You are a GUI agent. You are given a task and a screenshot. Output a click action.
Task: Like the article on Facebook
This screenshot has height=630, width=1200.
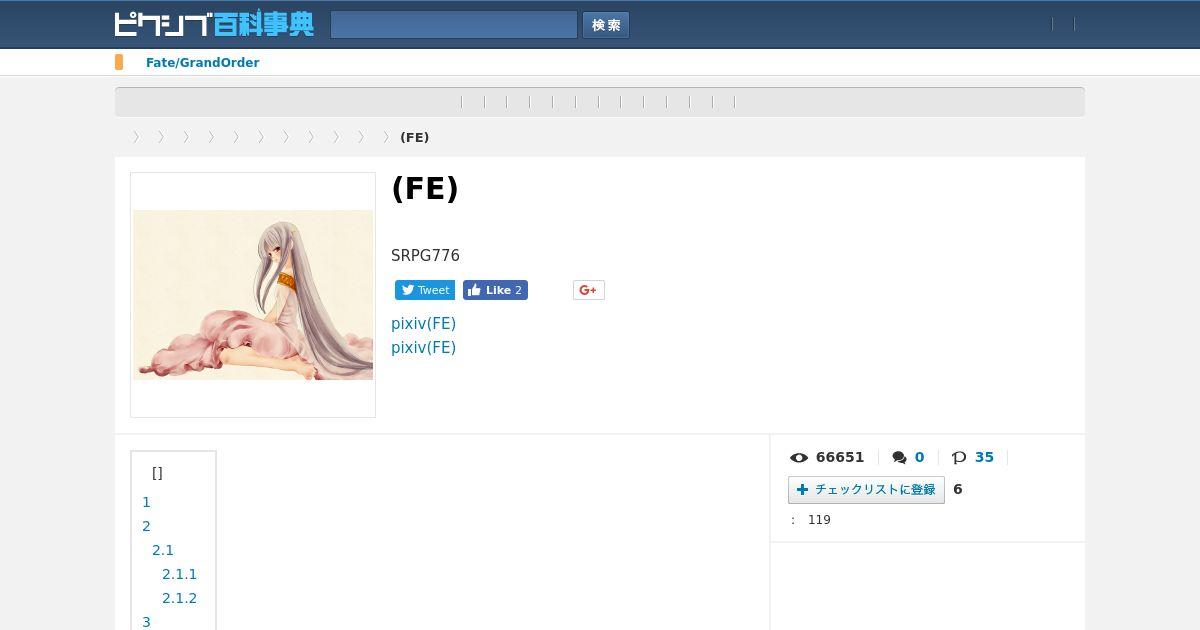[x=495, y=290]
